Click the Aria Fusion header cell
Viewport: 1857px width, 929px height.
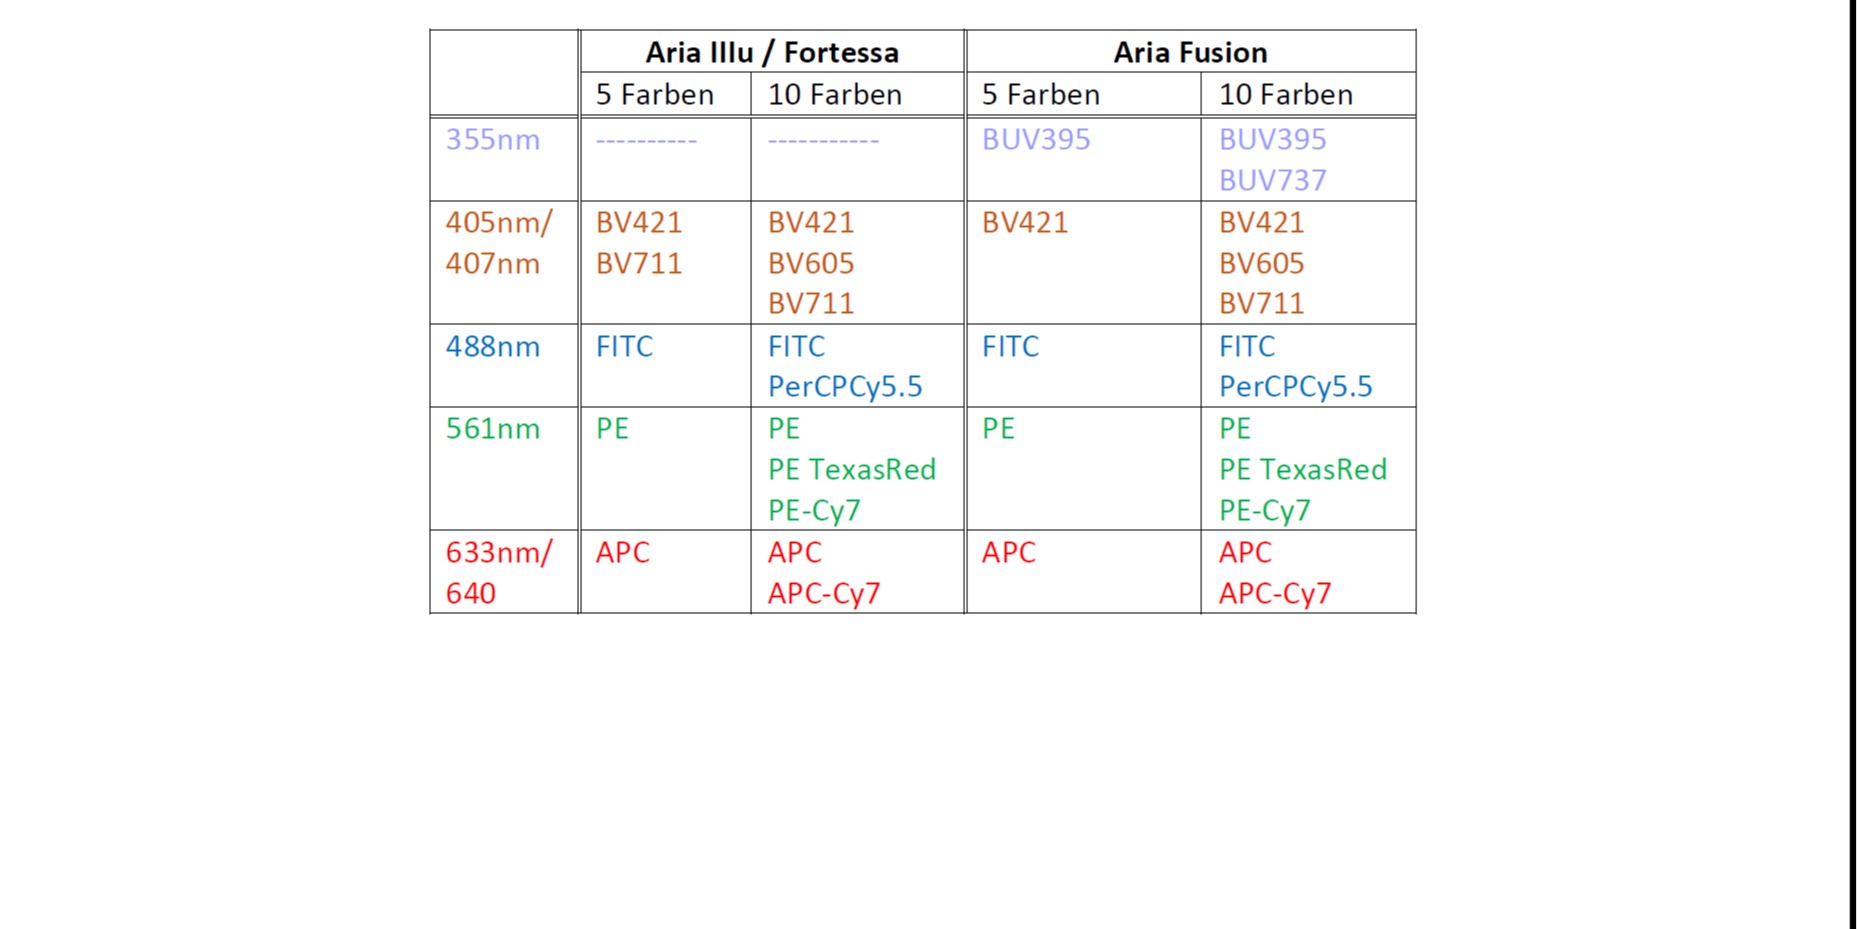[x=1190, y=52]
